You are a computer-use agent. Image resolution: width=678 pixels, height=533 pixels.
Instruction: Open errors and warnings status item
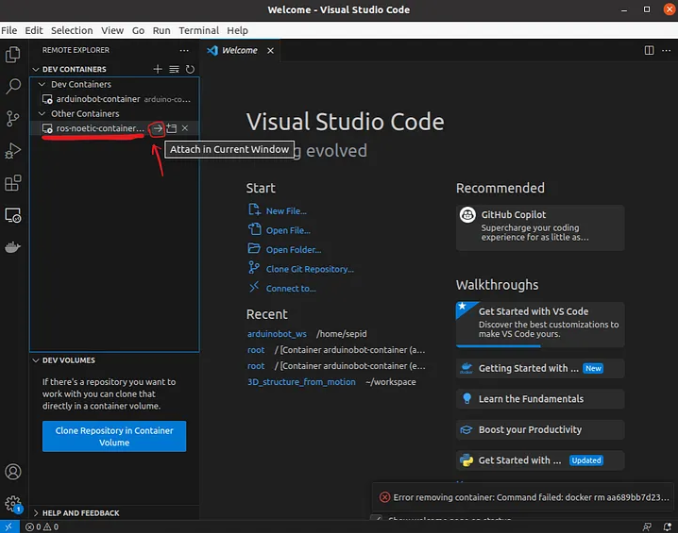click(x=42, y=527)
